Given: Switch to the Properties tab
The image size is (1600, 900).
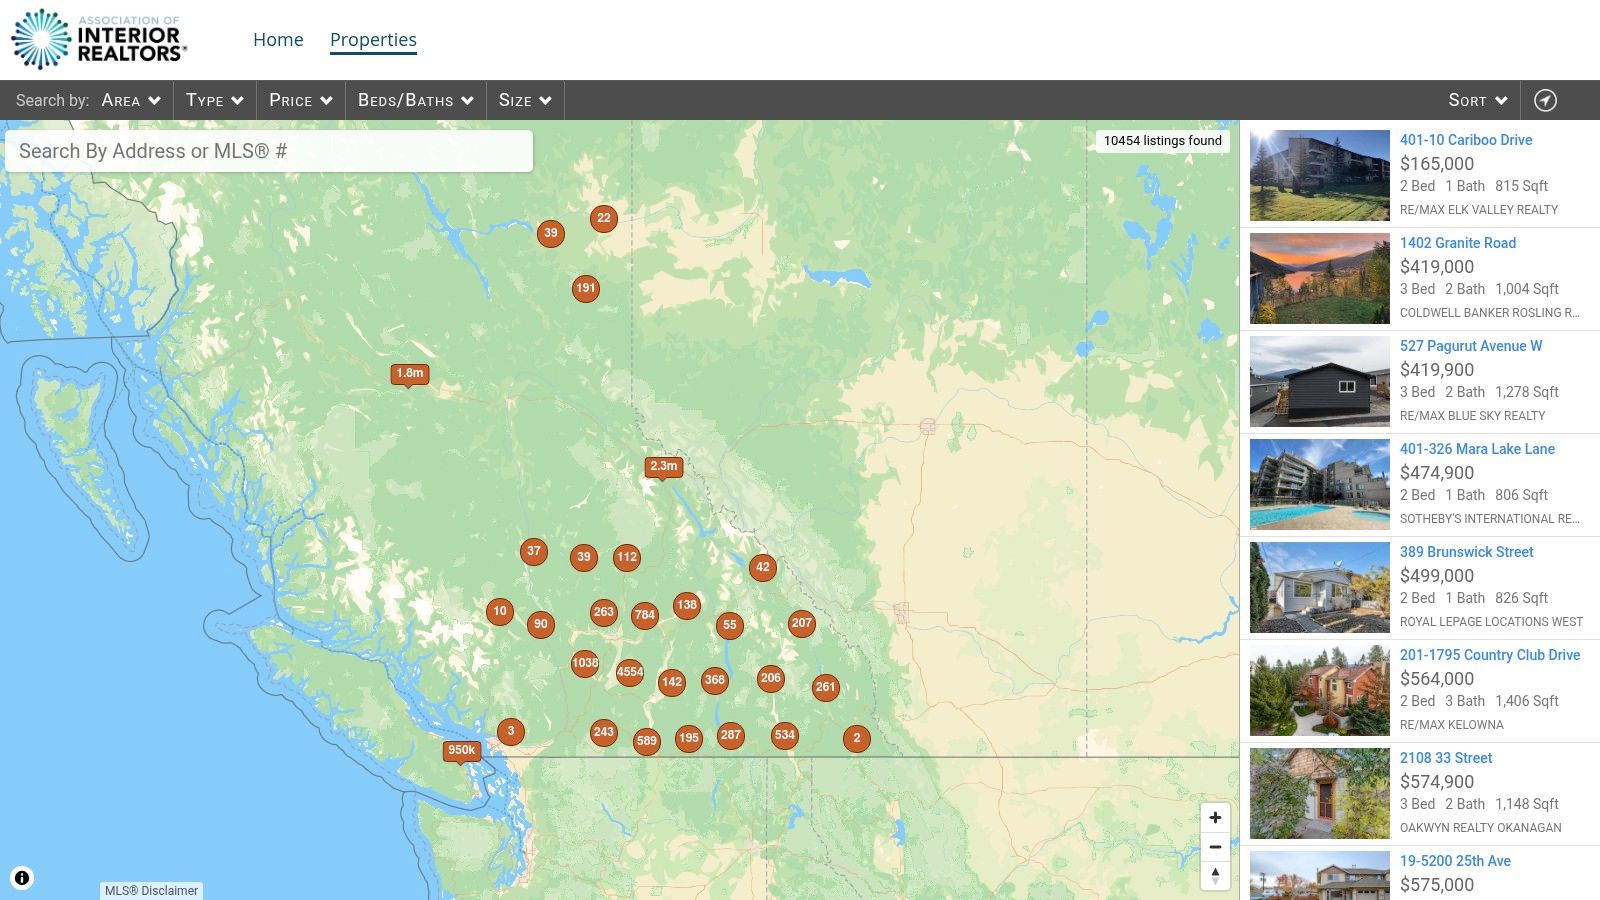Looking at the screenshot, I should pos(373,40).
